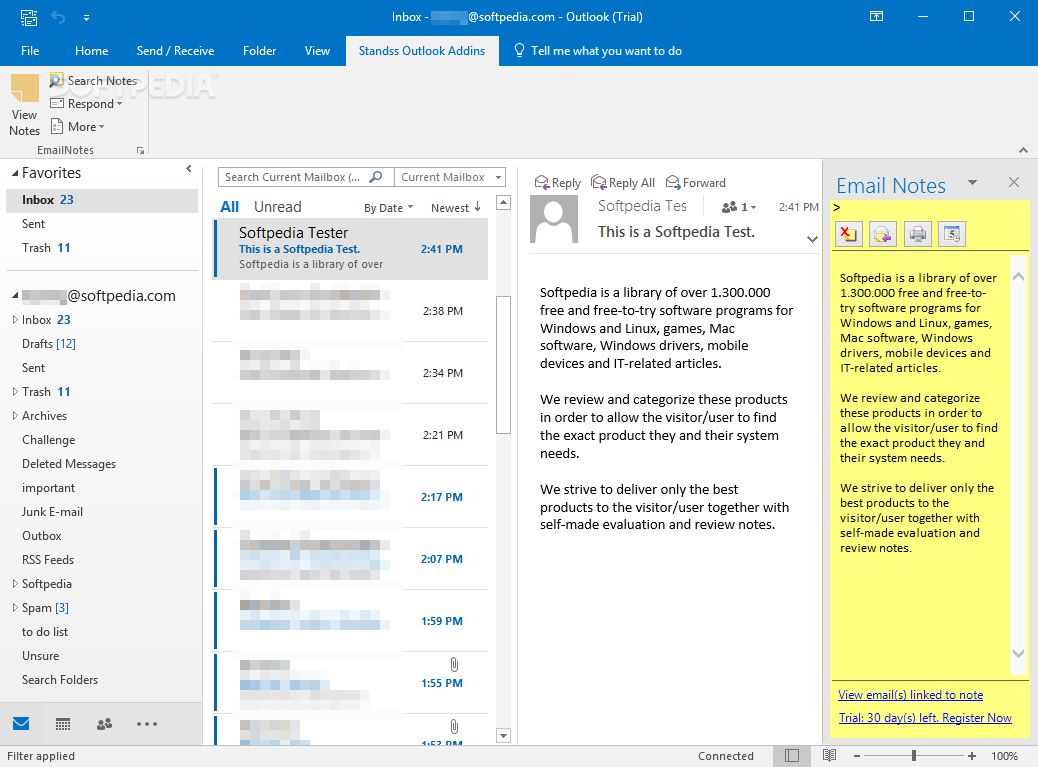This screenshot has width=1038, height=767.
Task: Open the Respond dropdown
Action: (87, 104)
